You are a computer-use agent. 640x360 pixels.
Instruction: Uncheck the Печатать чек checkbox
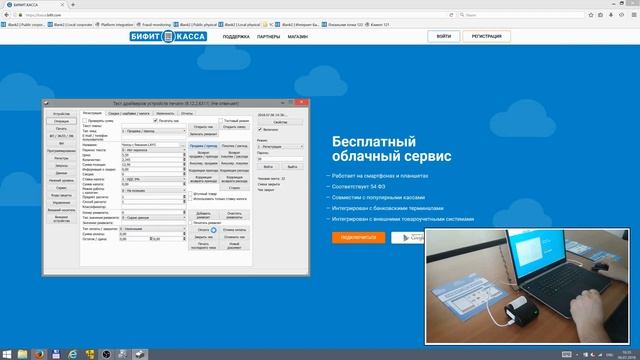click(x=156, y=121)
